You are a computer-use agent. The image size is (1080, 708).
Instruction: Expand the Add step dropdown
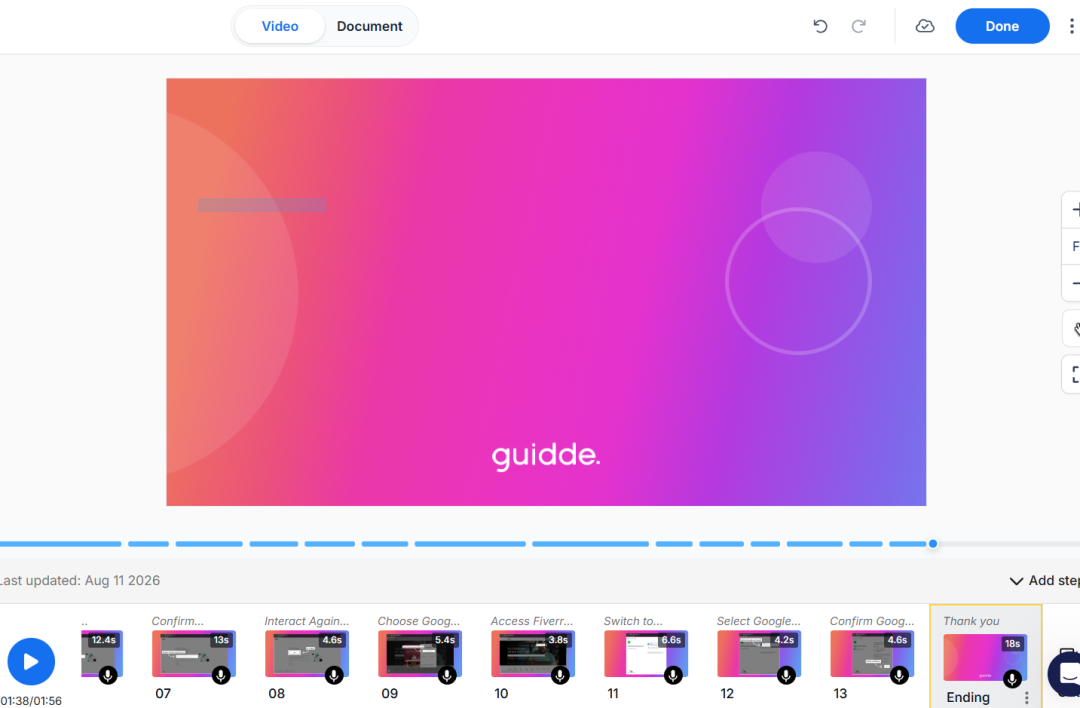(1045, 581)
